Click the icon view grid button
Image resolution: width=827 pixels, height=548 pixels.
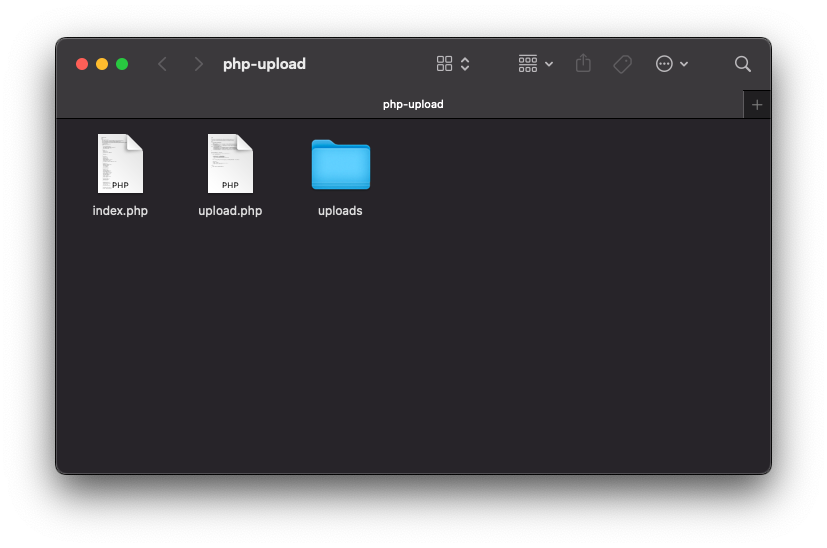[445, 64]
